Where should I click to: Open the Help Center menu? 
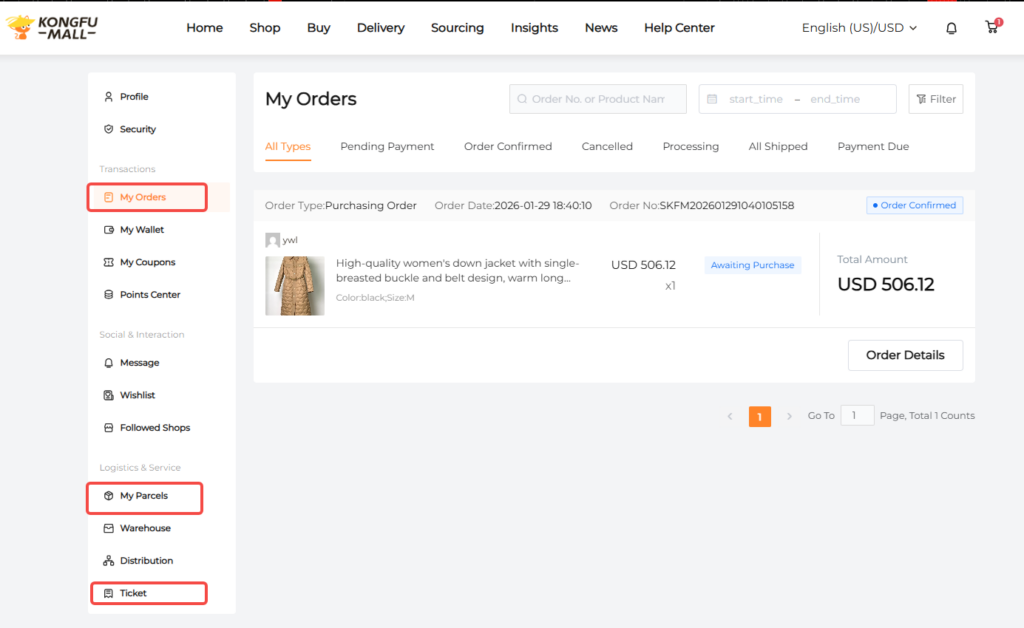pos(679,28)
